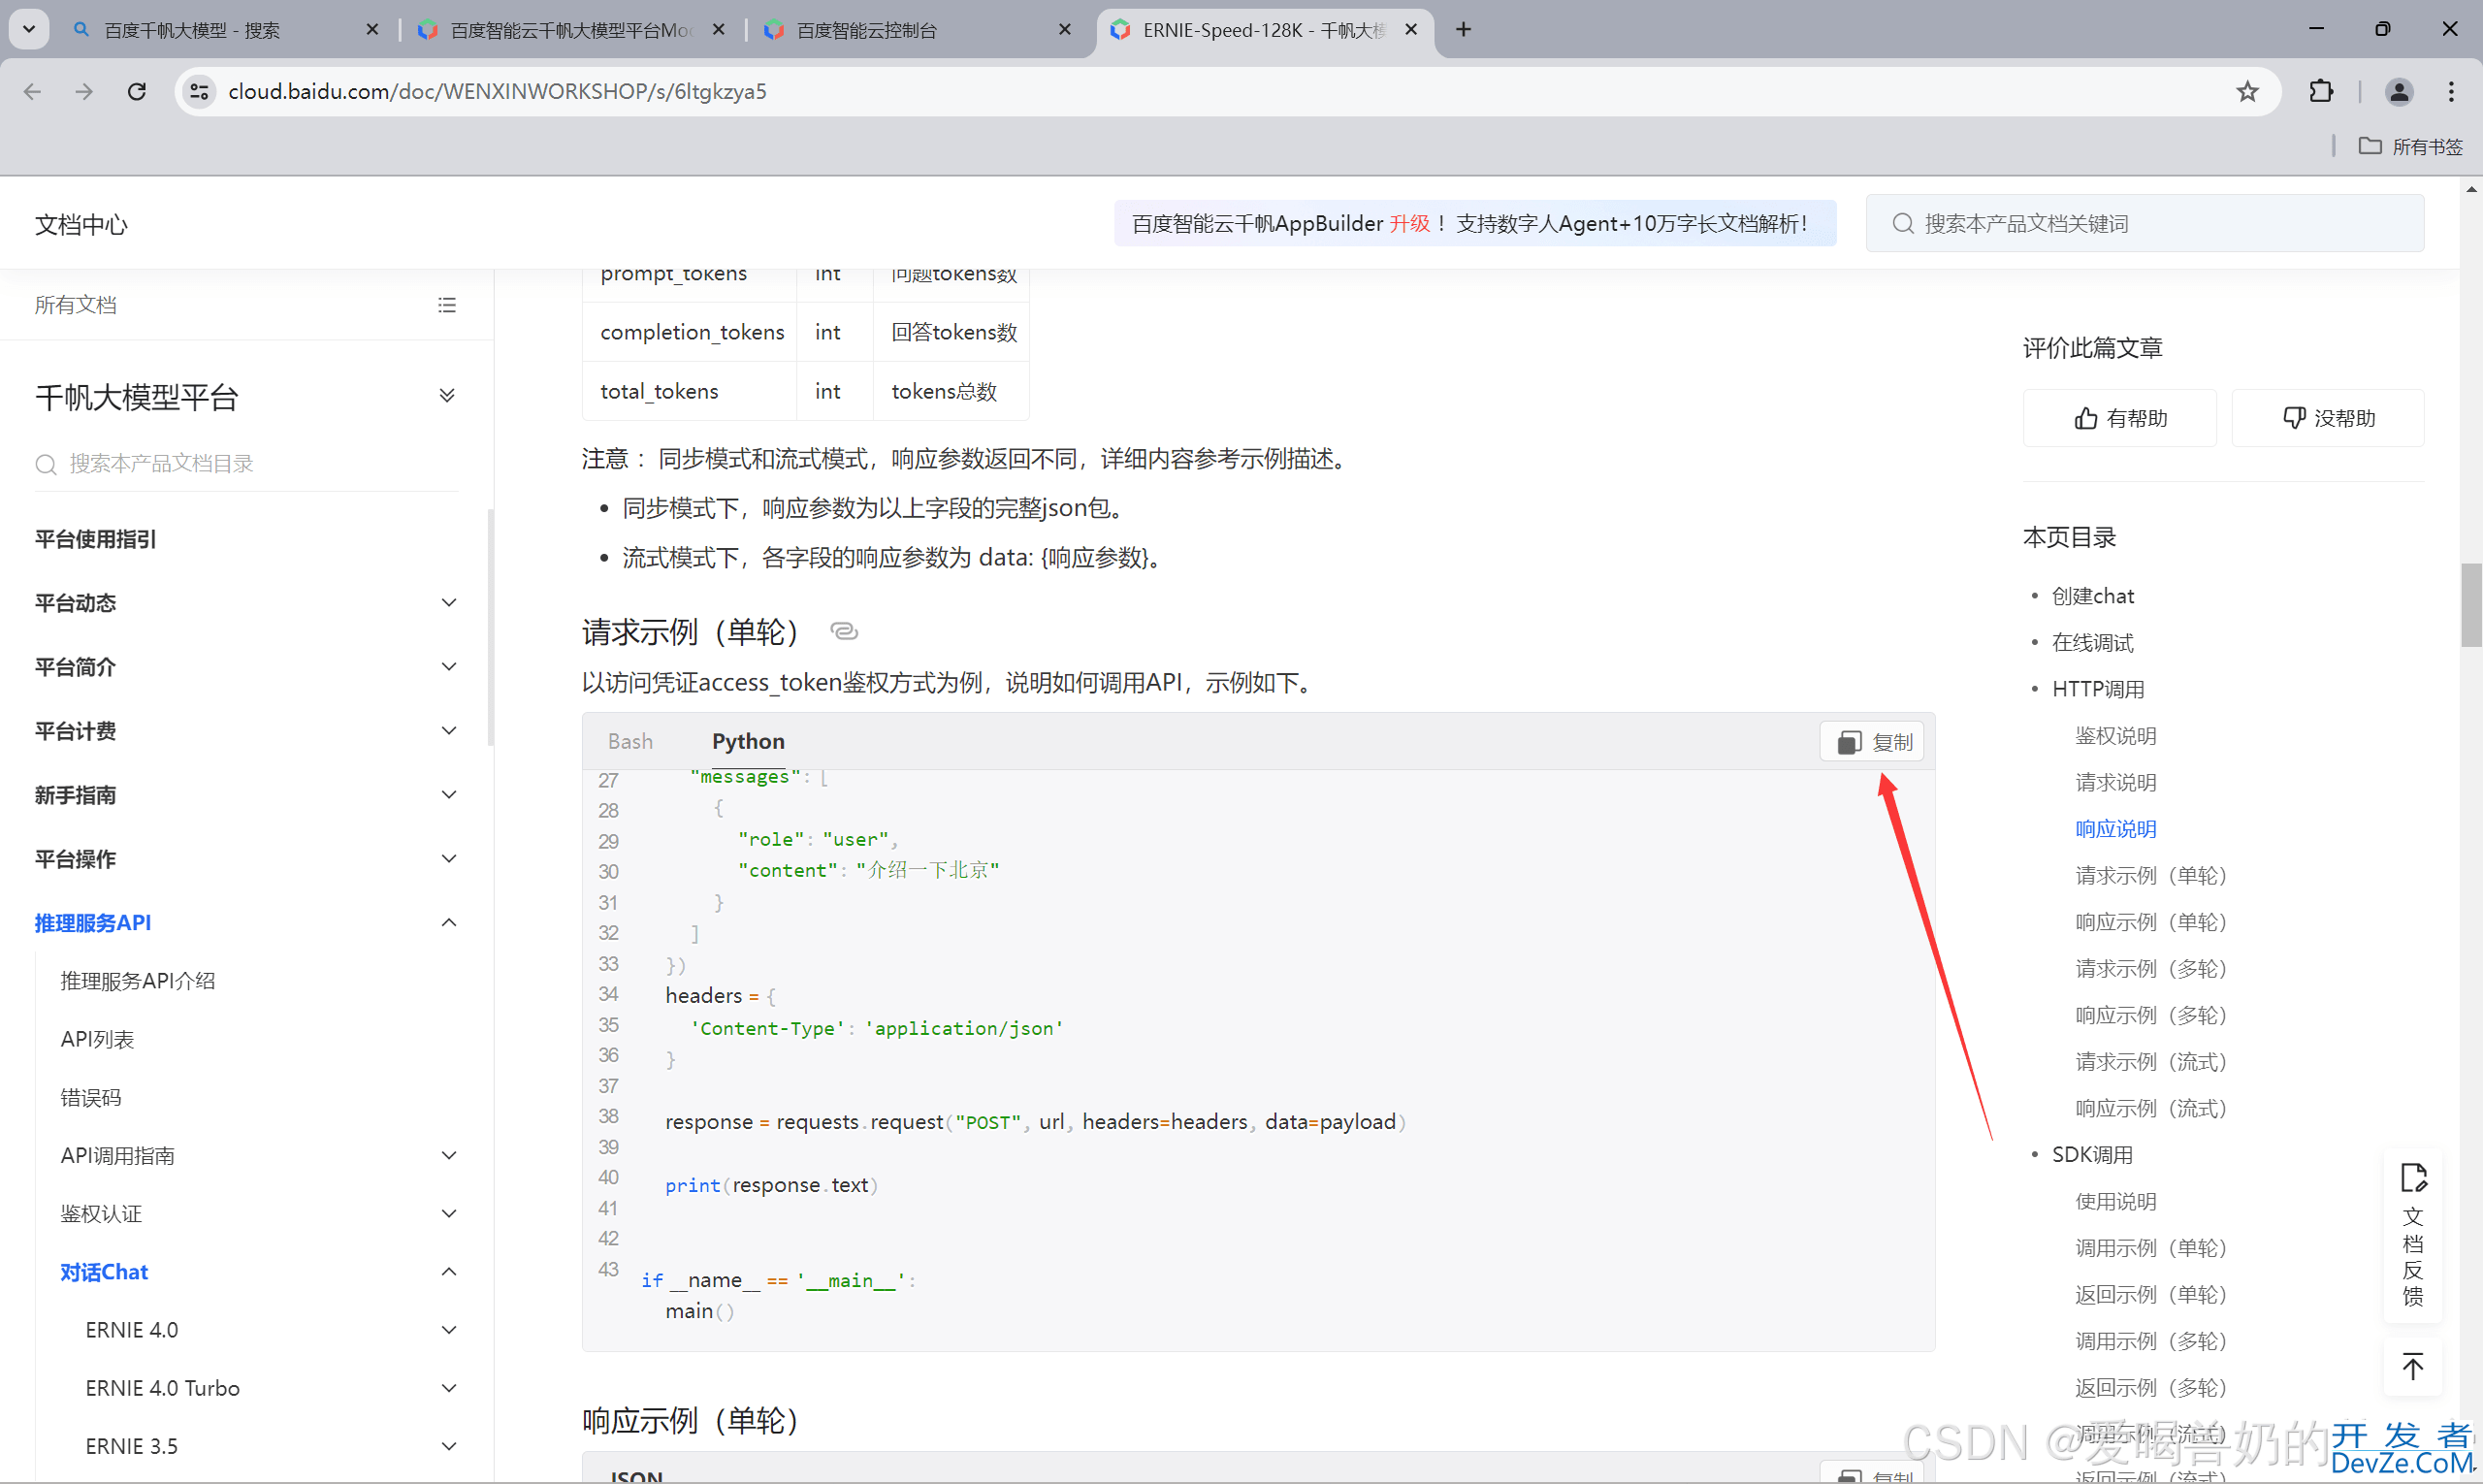Expand the ERNIE 3.5 item

[449, 1446]
